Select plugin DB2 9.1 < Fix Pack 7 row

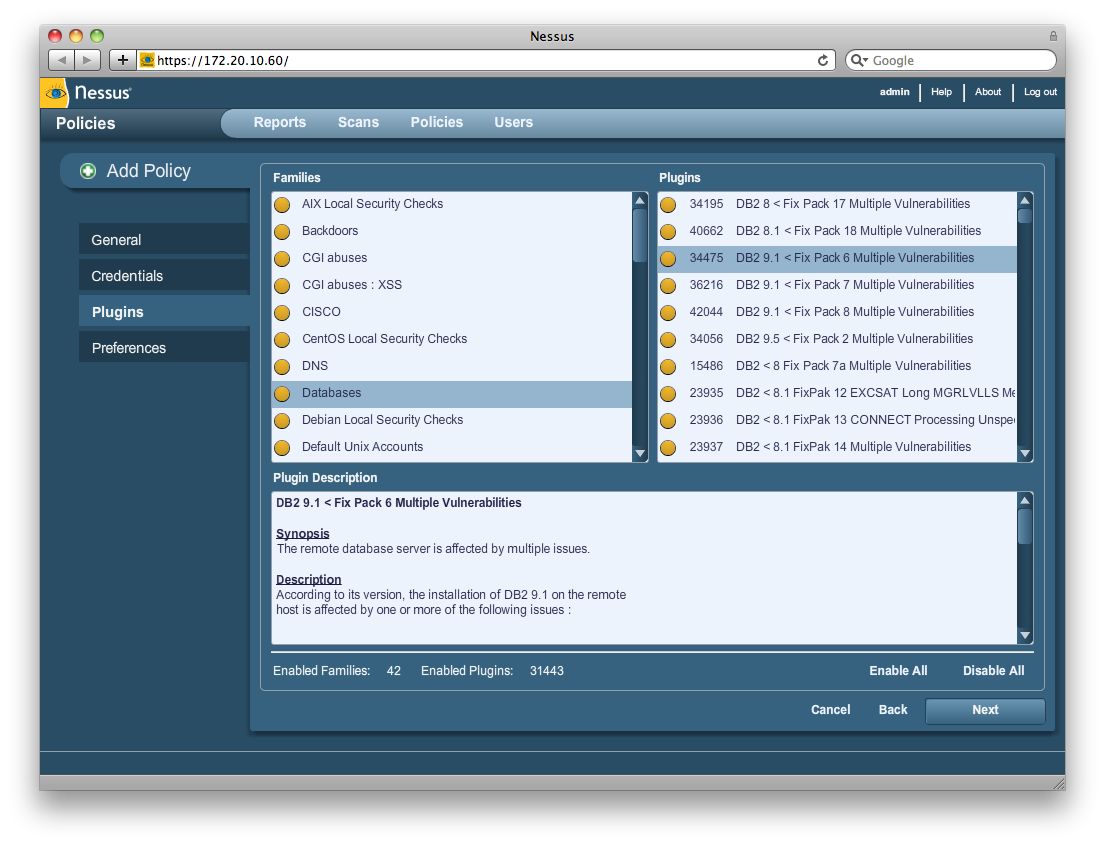click(837, 285)
